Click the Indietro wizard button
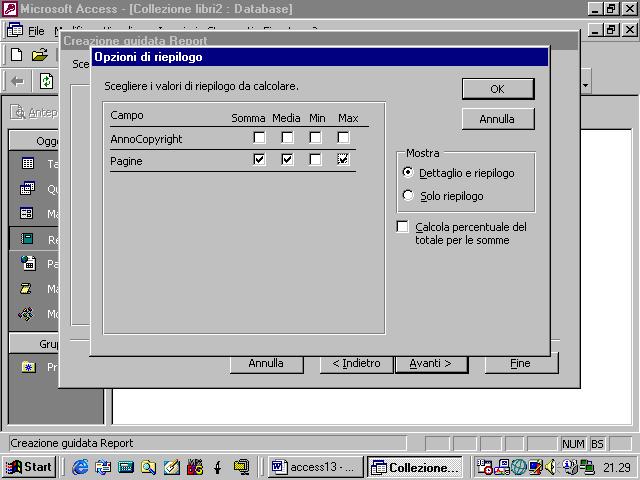 coord(357,363)
